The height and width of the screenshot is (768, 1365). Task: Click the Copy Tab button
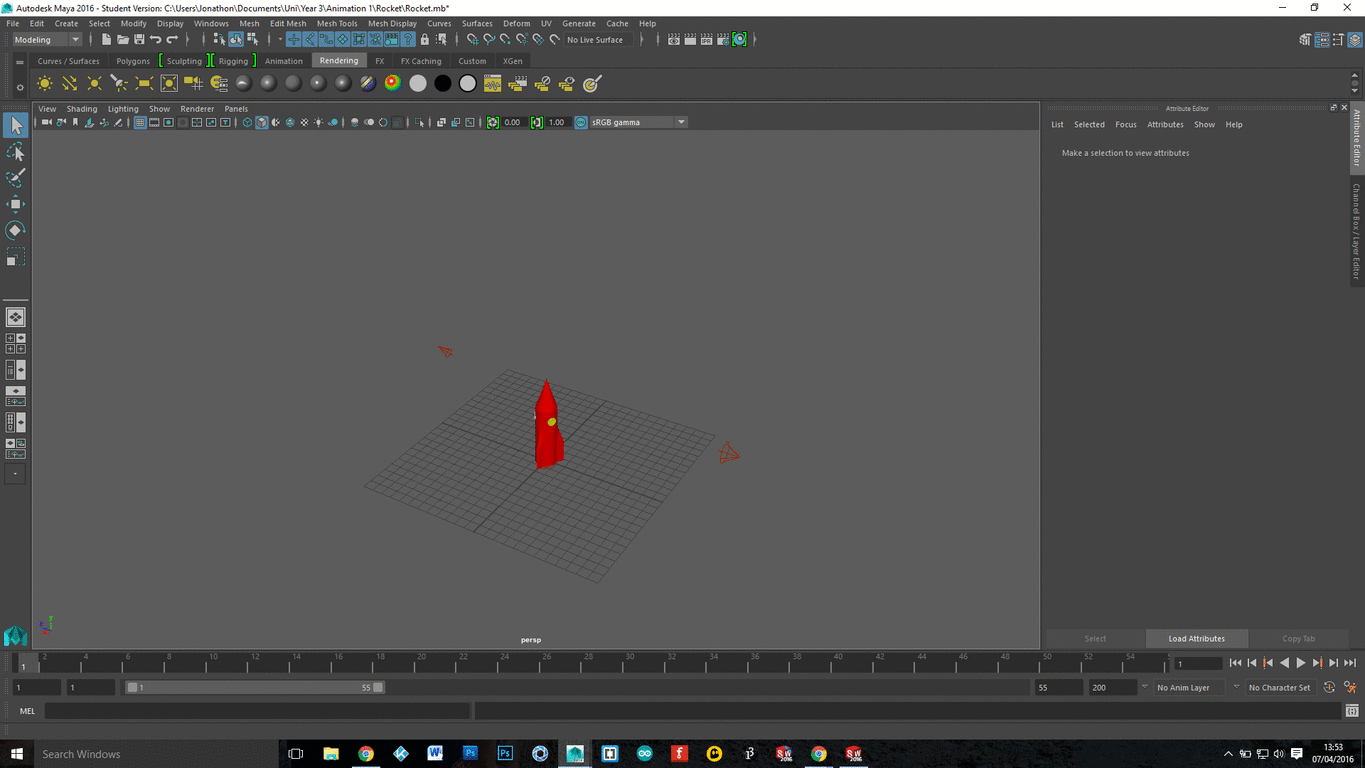point(1298,638)
